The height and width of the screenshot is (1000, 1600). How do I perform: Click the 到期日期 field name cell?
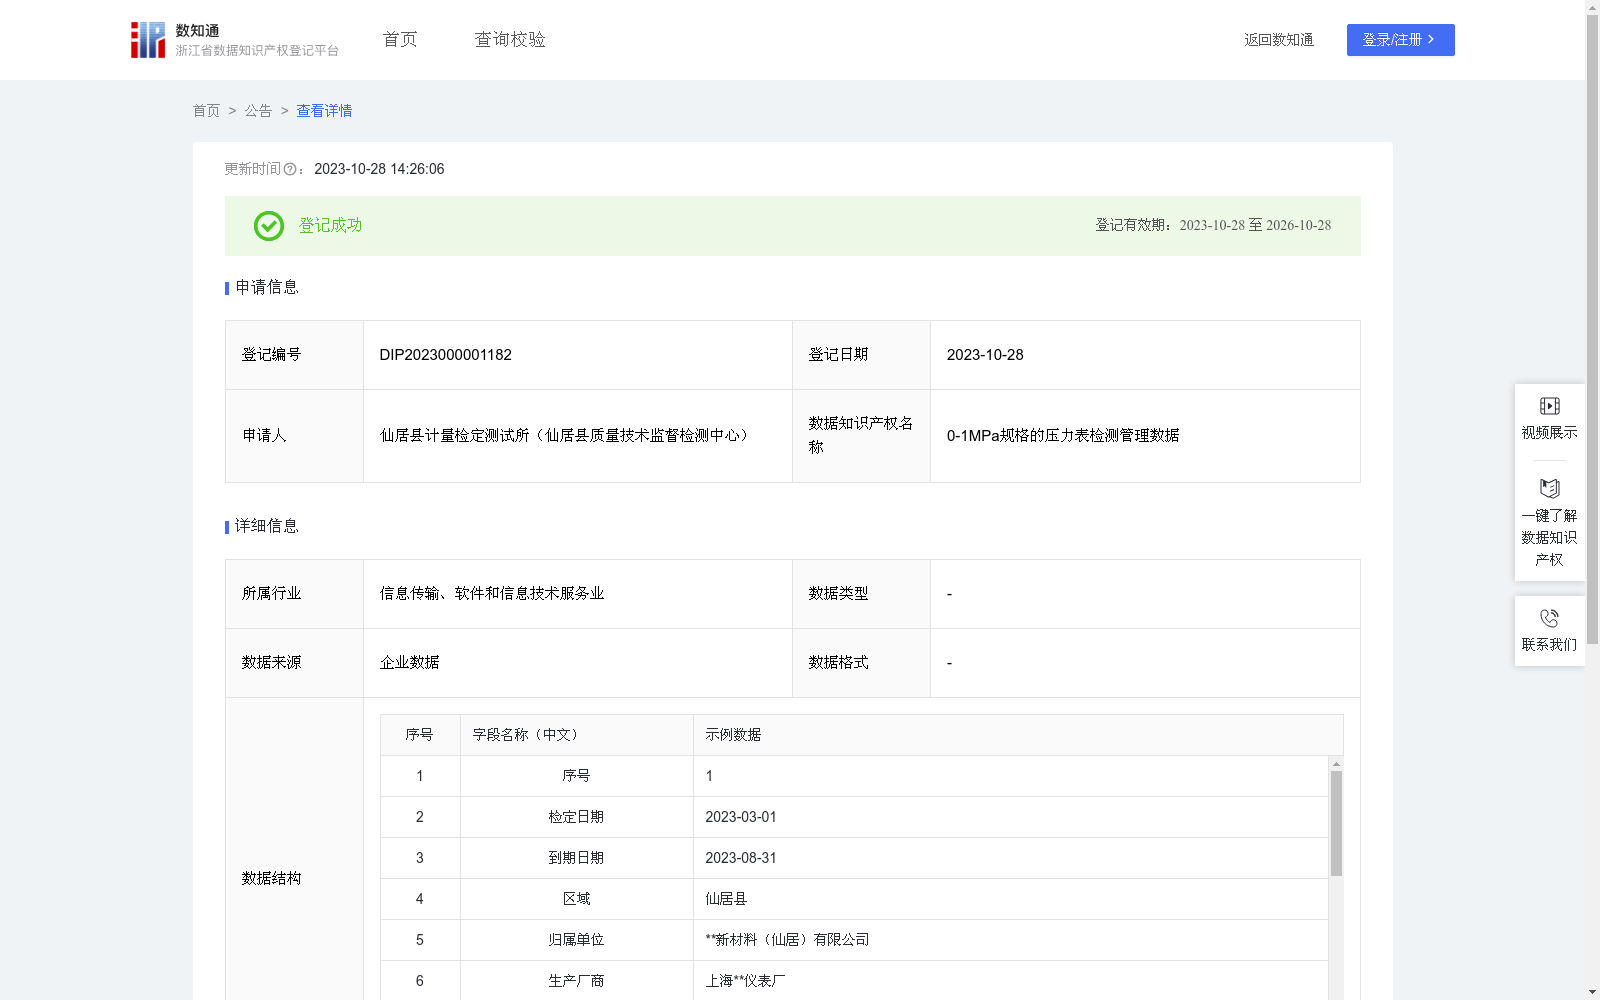pos(576,858)
